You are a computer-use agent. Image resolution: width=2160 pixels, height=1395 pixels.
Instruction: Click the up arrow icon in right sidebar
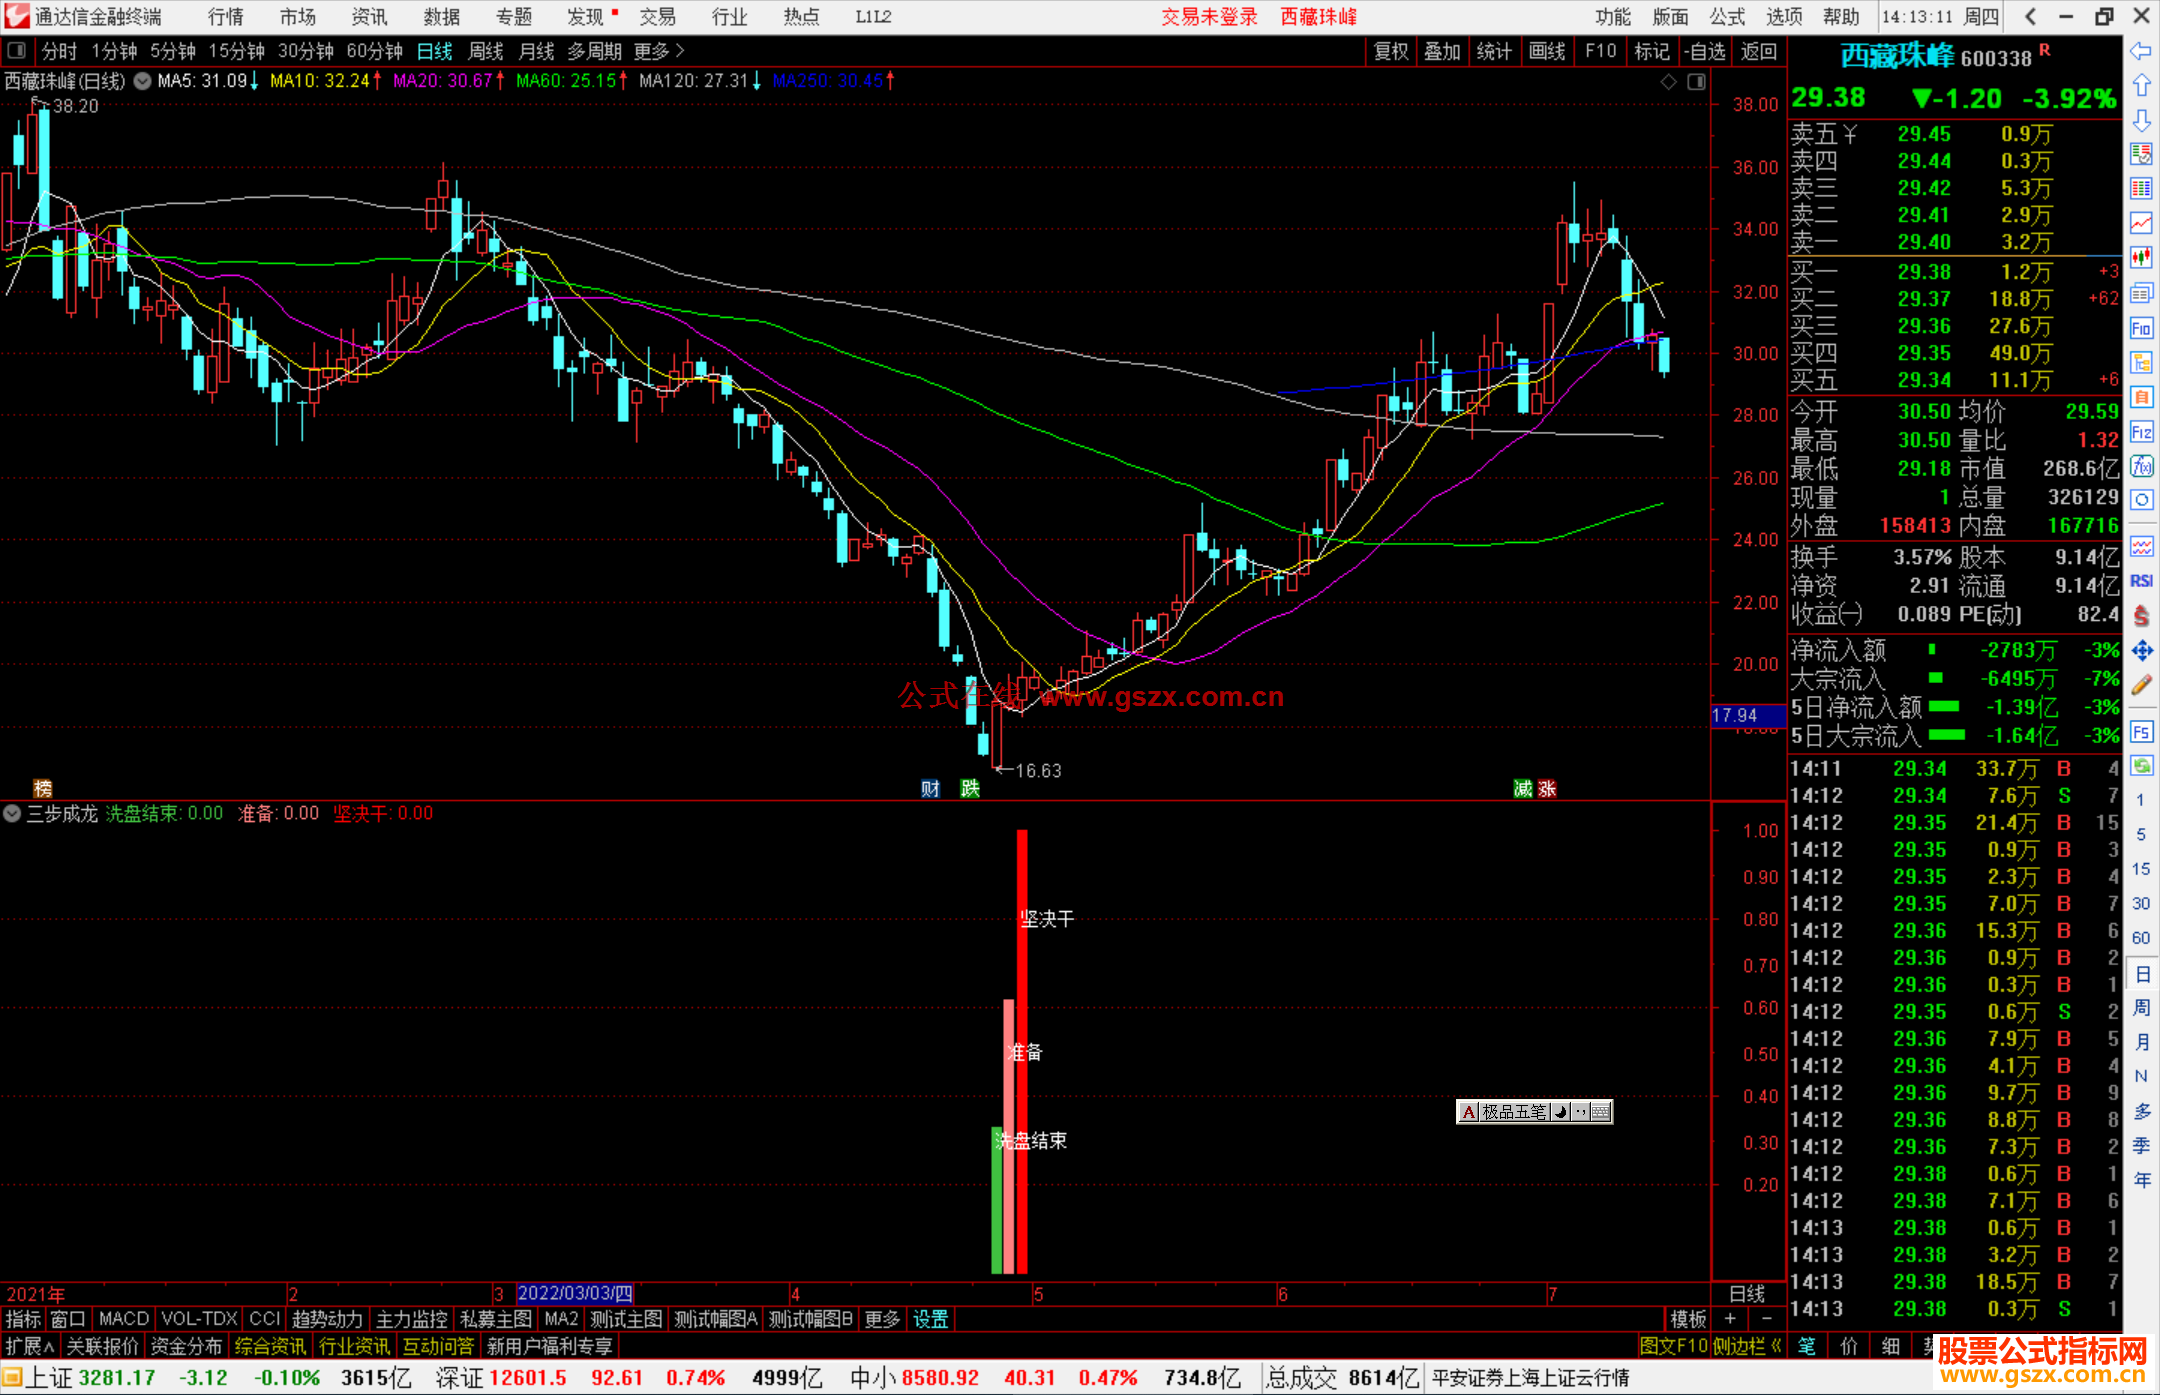click(2141, 85)
